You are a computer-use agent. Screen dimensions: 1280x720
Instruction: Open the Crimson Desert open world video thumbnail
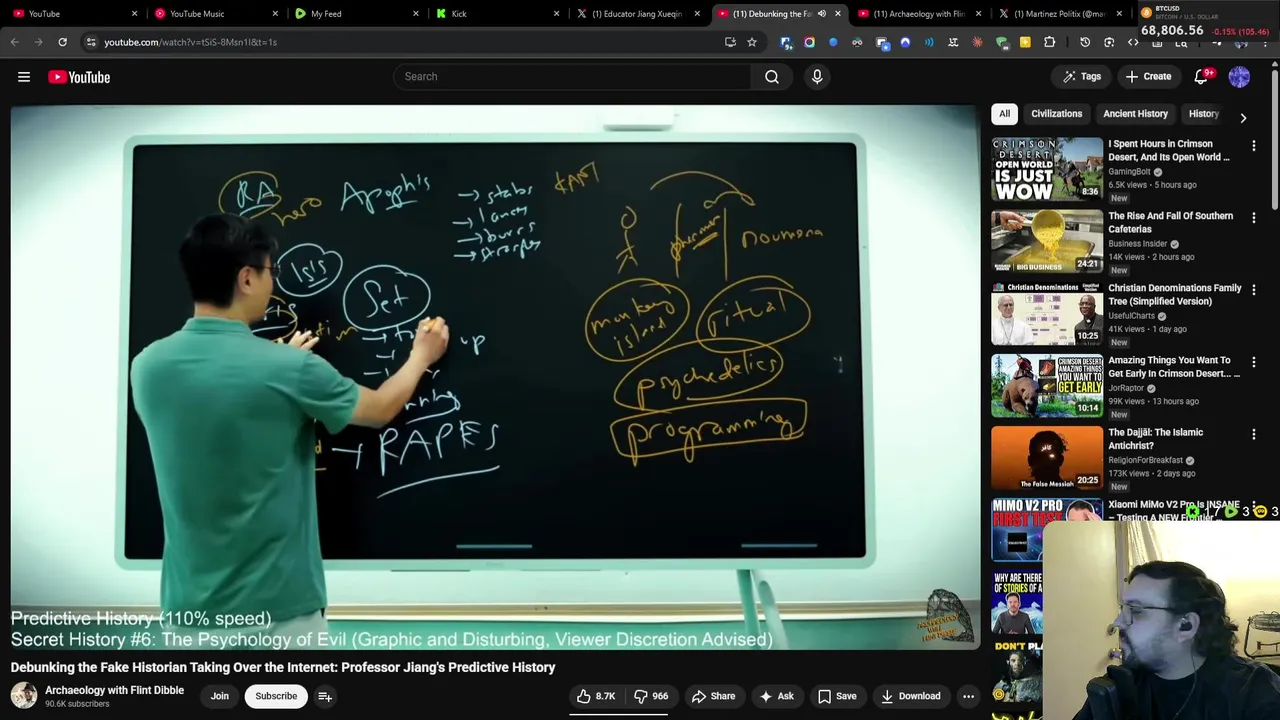(1047, 169)
